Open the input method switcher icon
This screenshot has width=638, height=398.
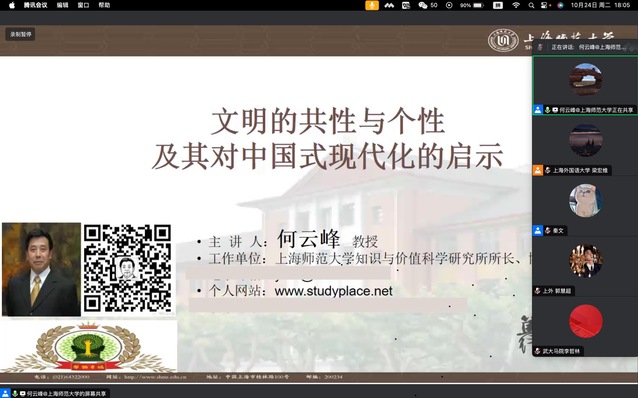tap(498, 5)
